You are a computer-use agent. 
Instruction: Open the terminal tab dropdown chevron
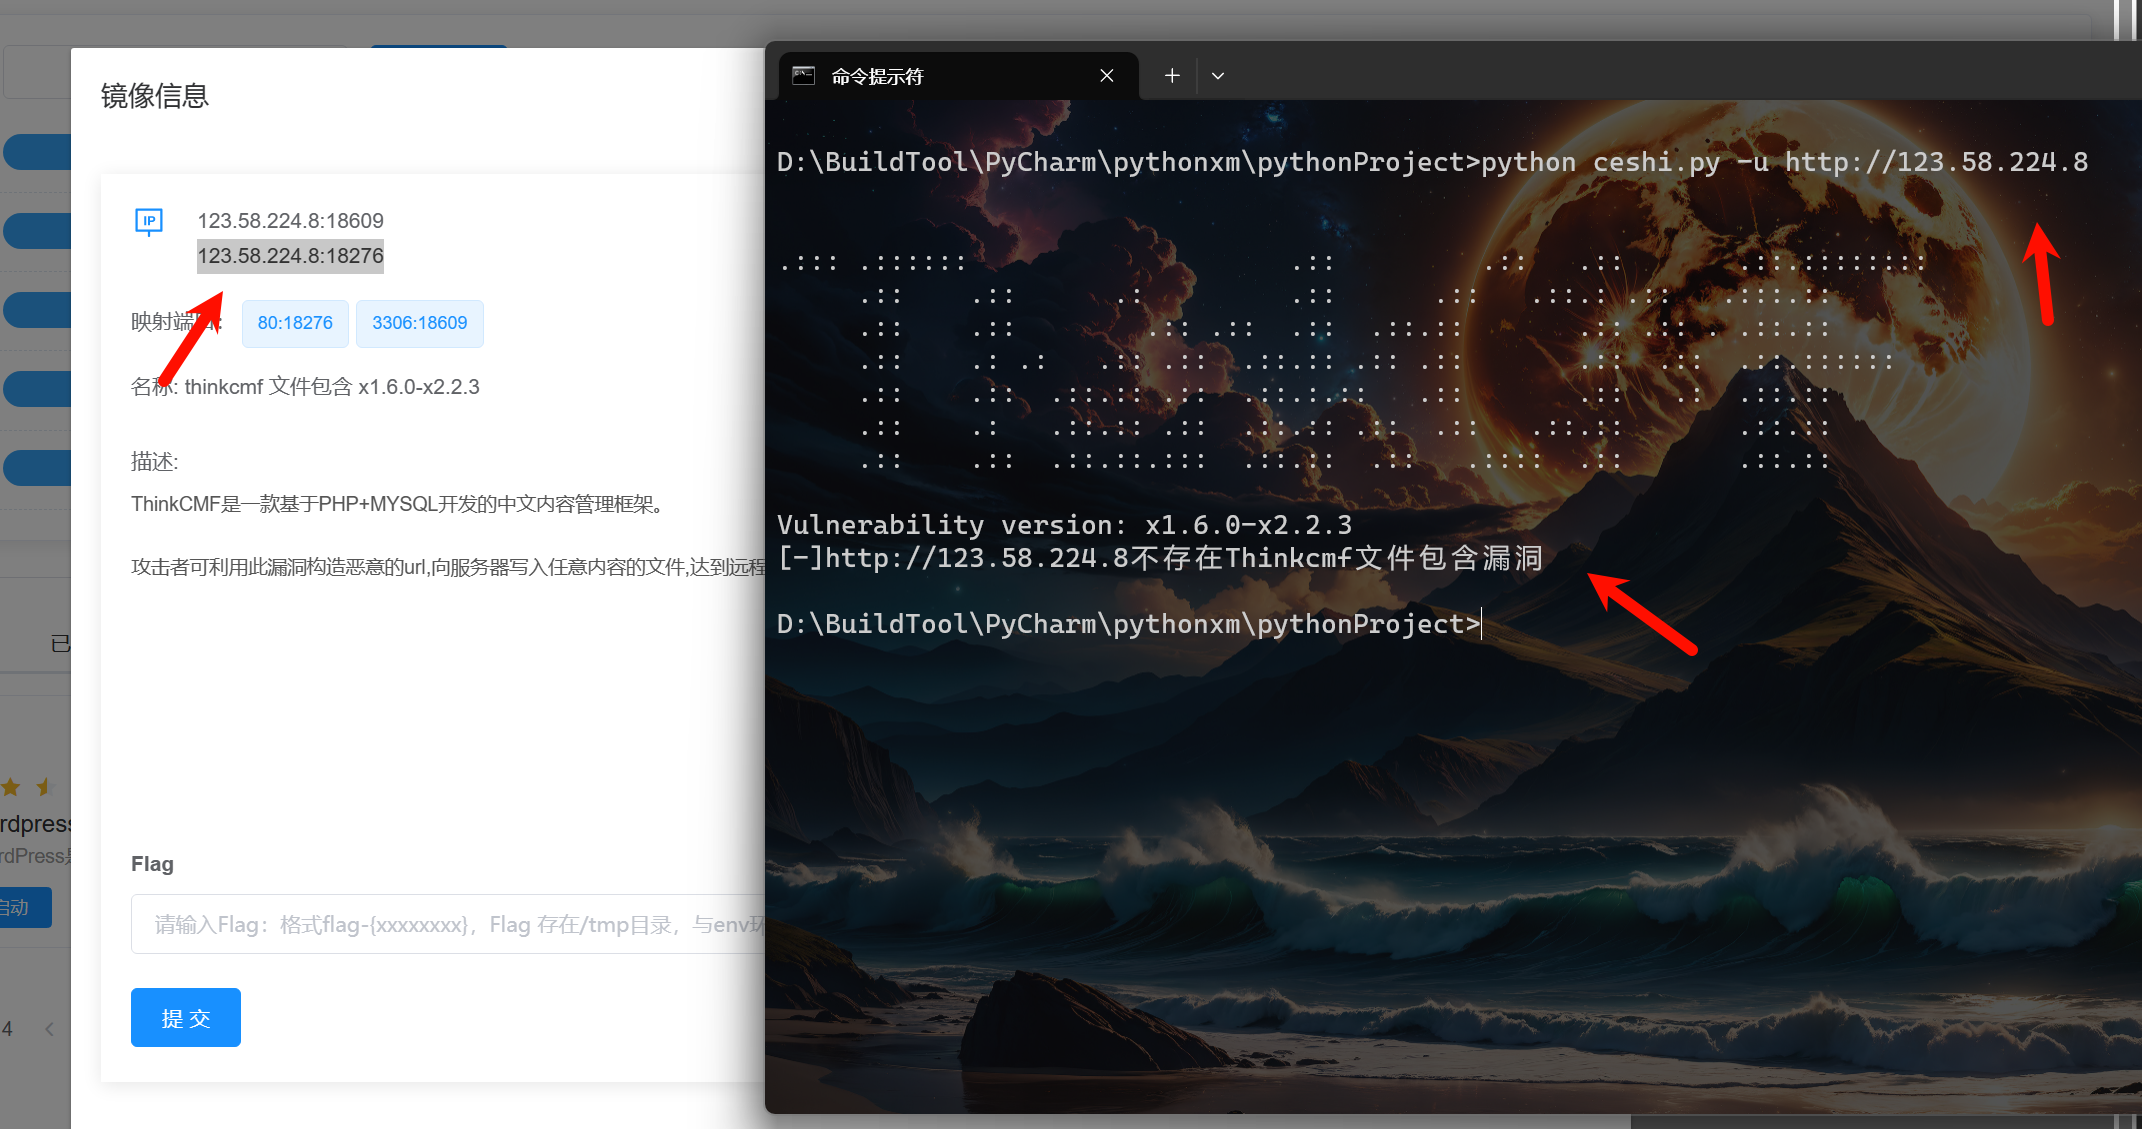tap(1217, 75)
